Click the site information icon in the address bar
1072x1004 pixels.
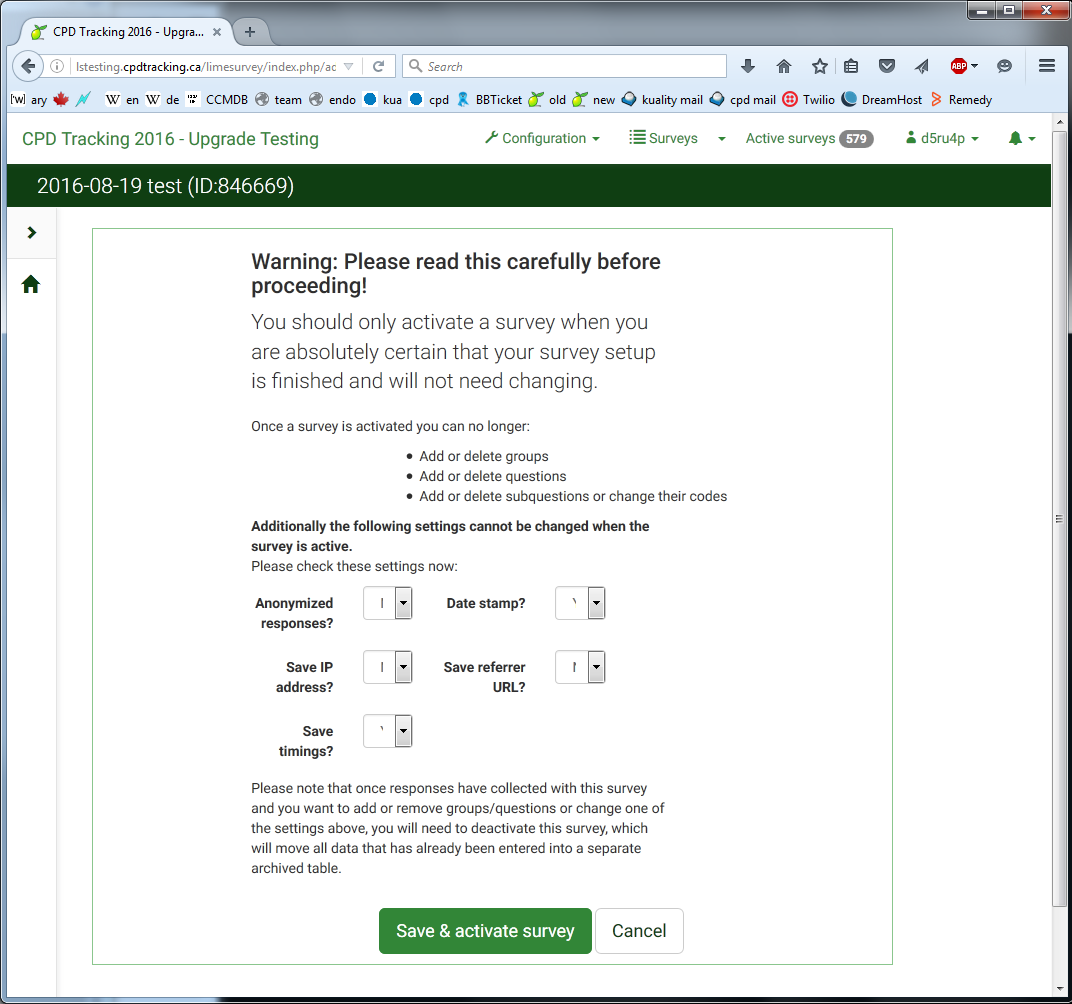tap(57, 66)
